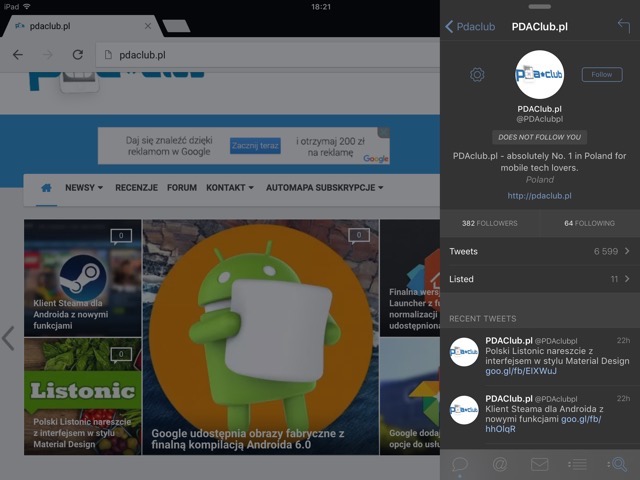Show comments on Steam article
This screenshot has height=480, width=640.
121,236
